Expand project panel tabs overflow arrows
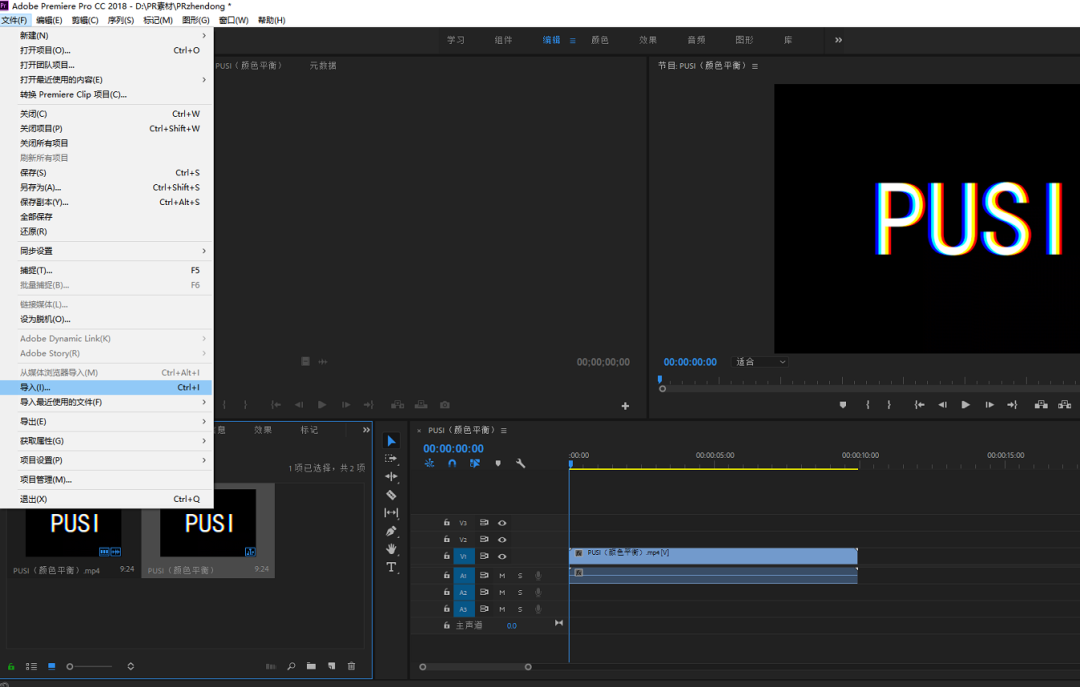 tap(366, 430)
